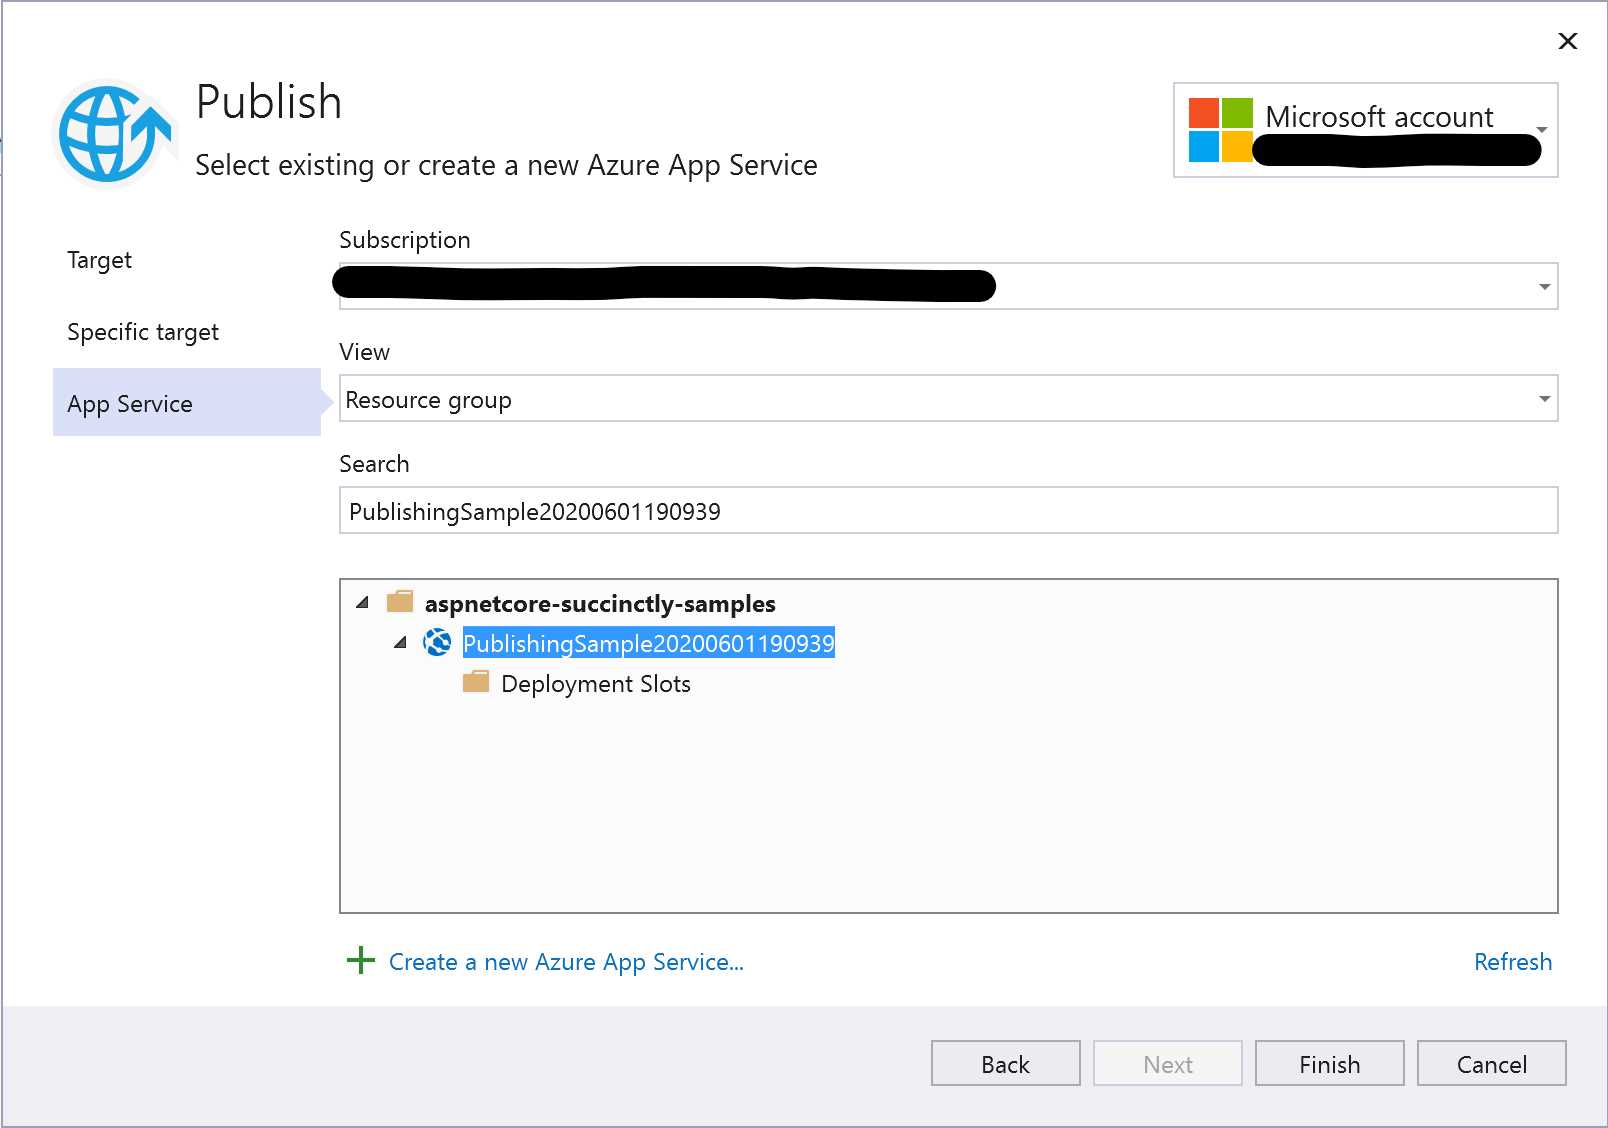Click the Deployment Slots folder icon
1608x1128 pixels.
click(x=476, y=683)
